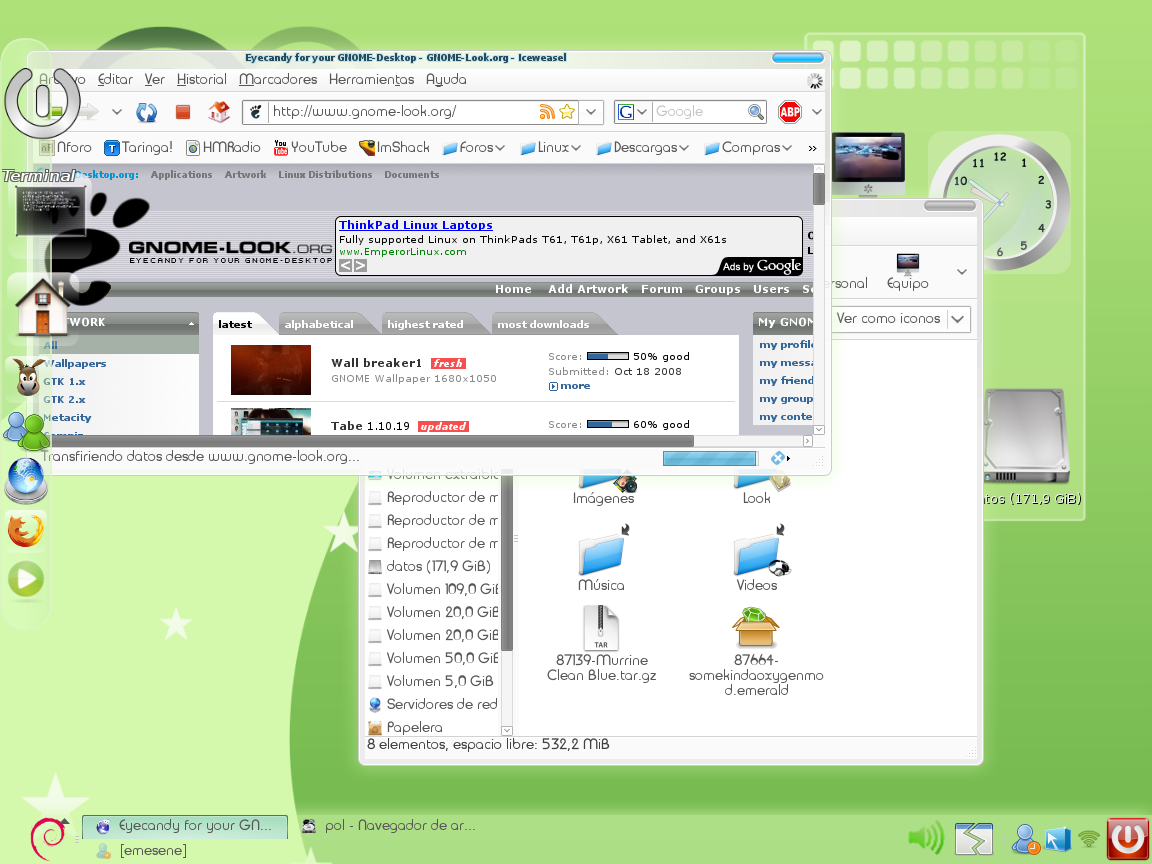
Task: Select datos (171,9 GiB) in file manager sidebar
Action: 438,566
